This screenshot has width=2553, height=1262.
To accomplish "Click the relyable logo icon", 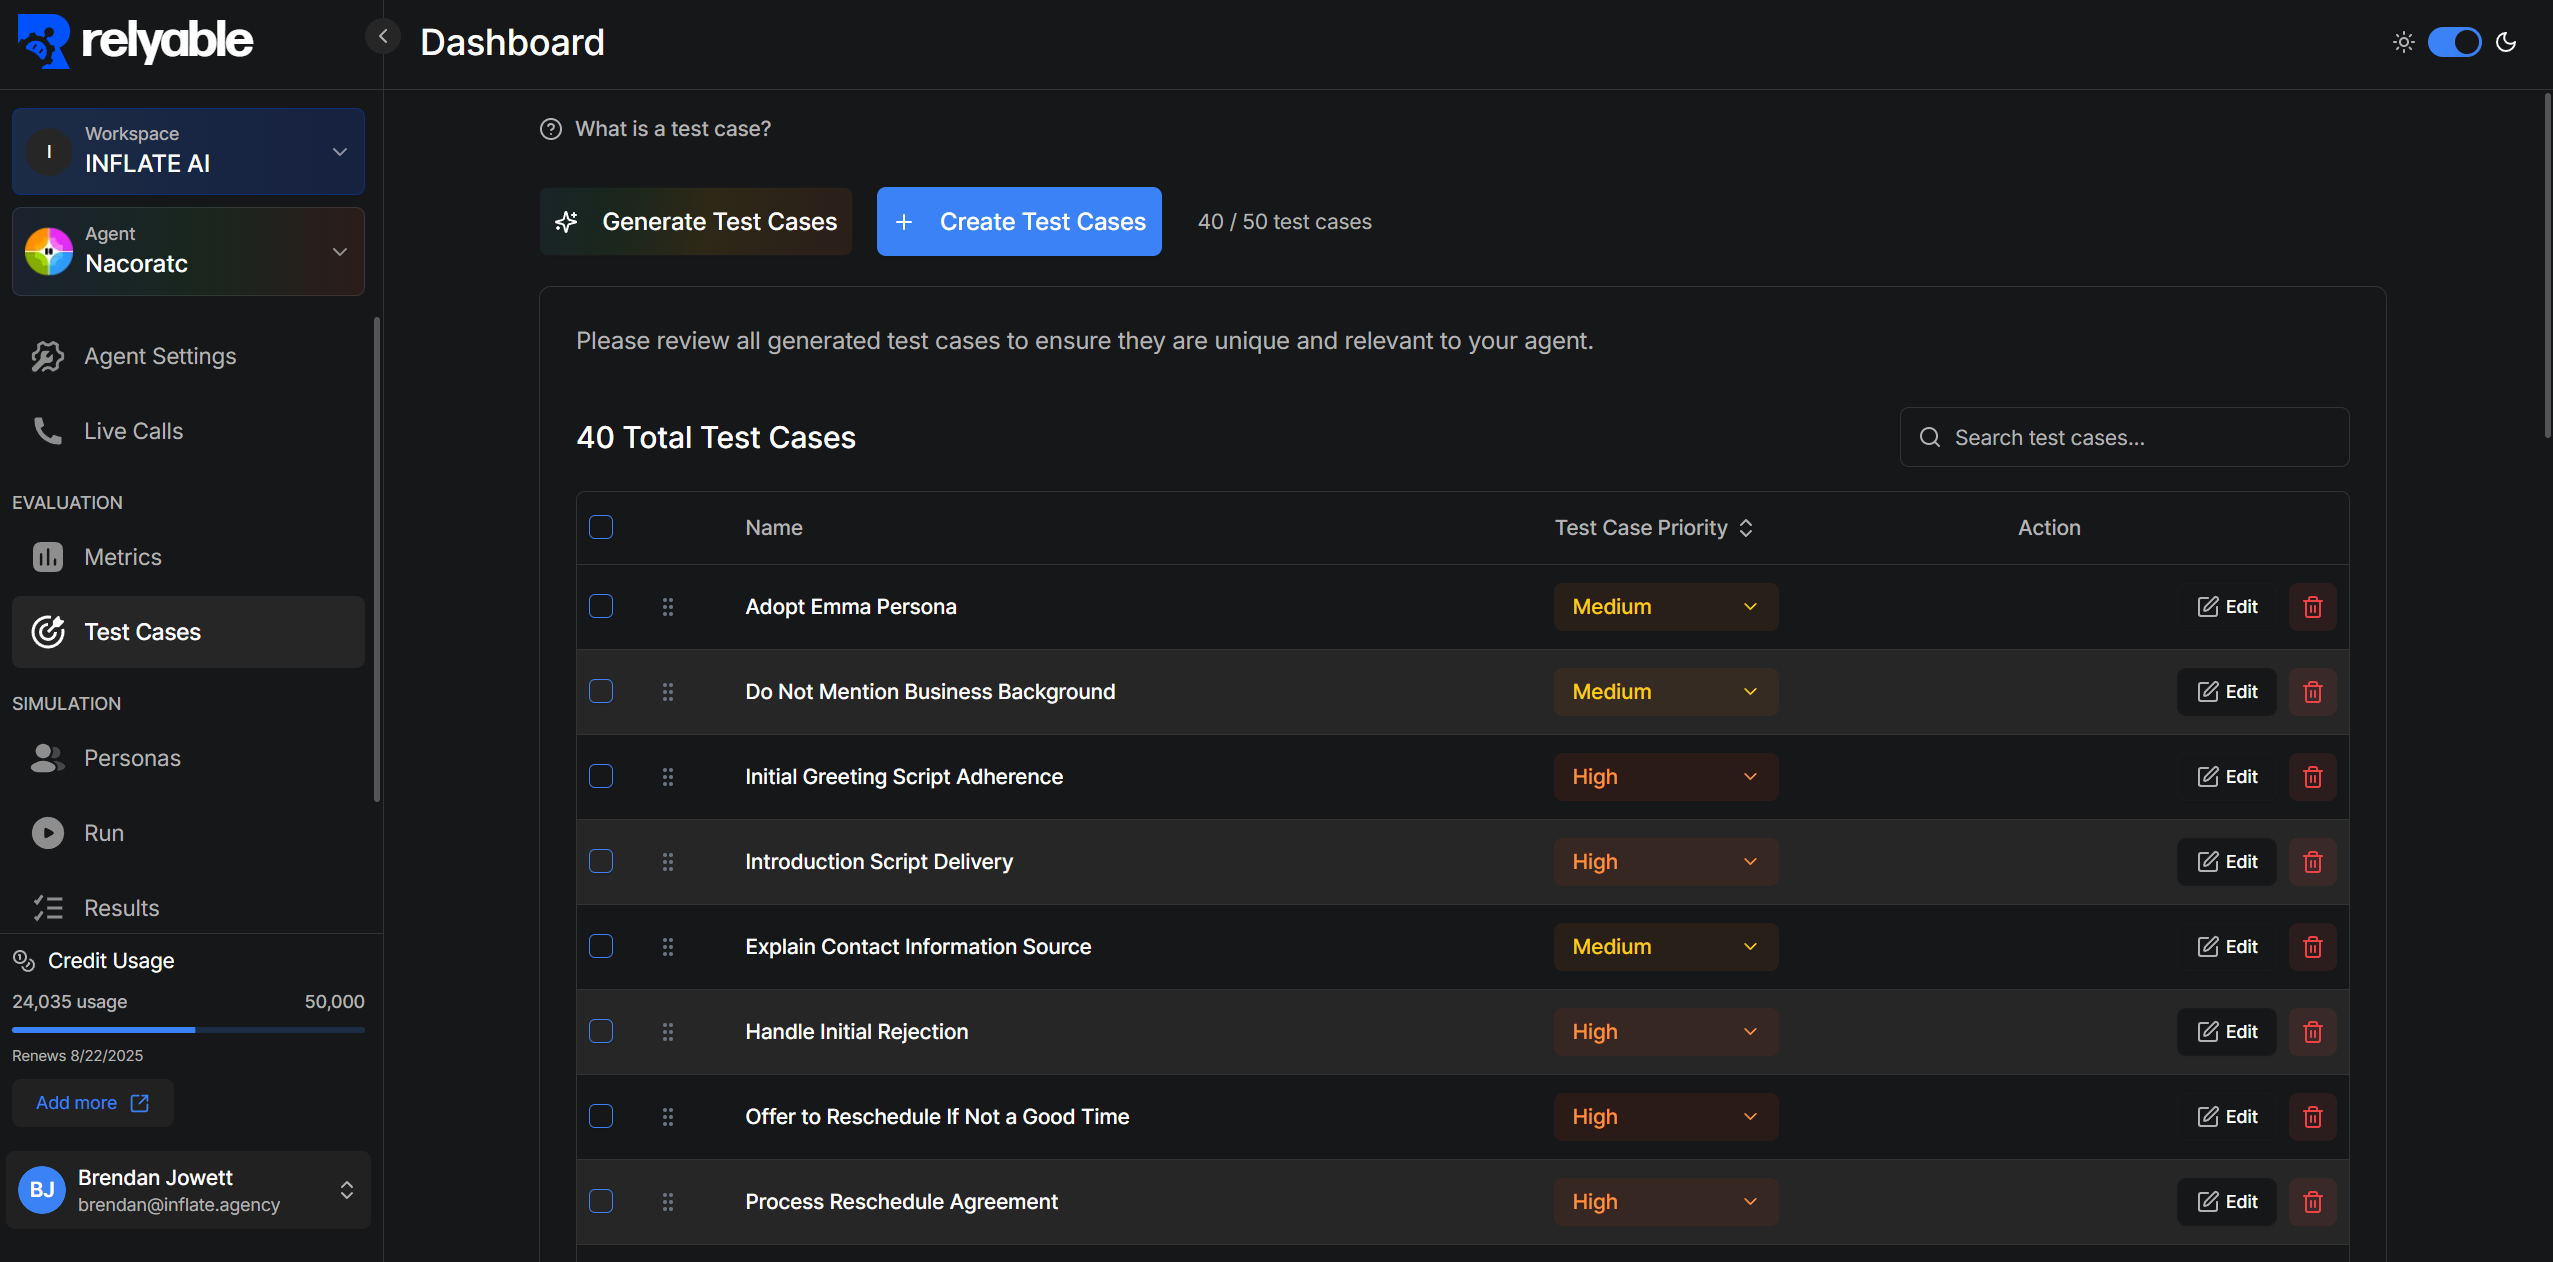I will [x=44, y=41].
